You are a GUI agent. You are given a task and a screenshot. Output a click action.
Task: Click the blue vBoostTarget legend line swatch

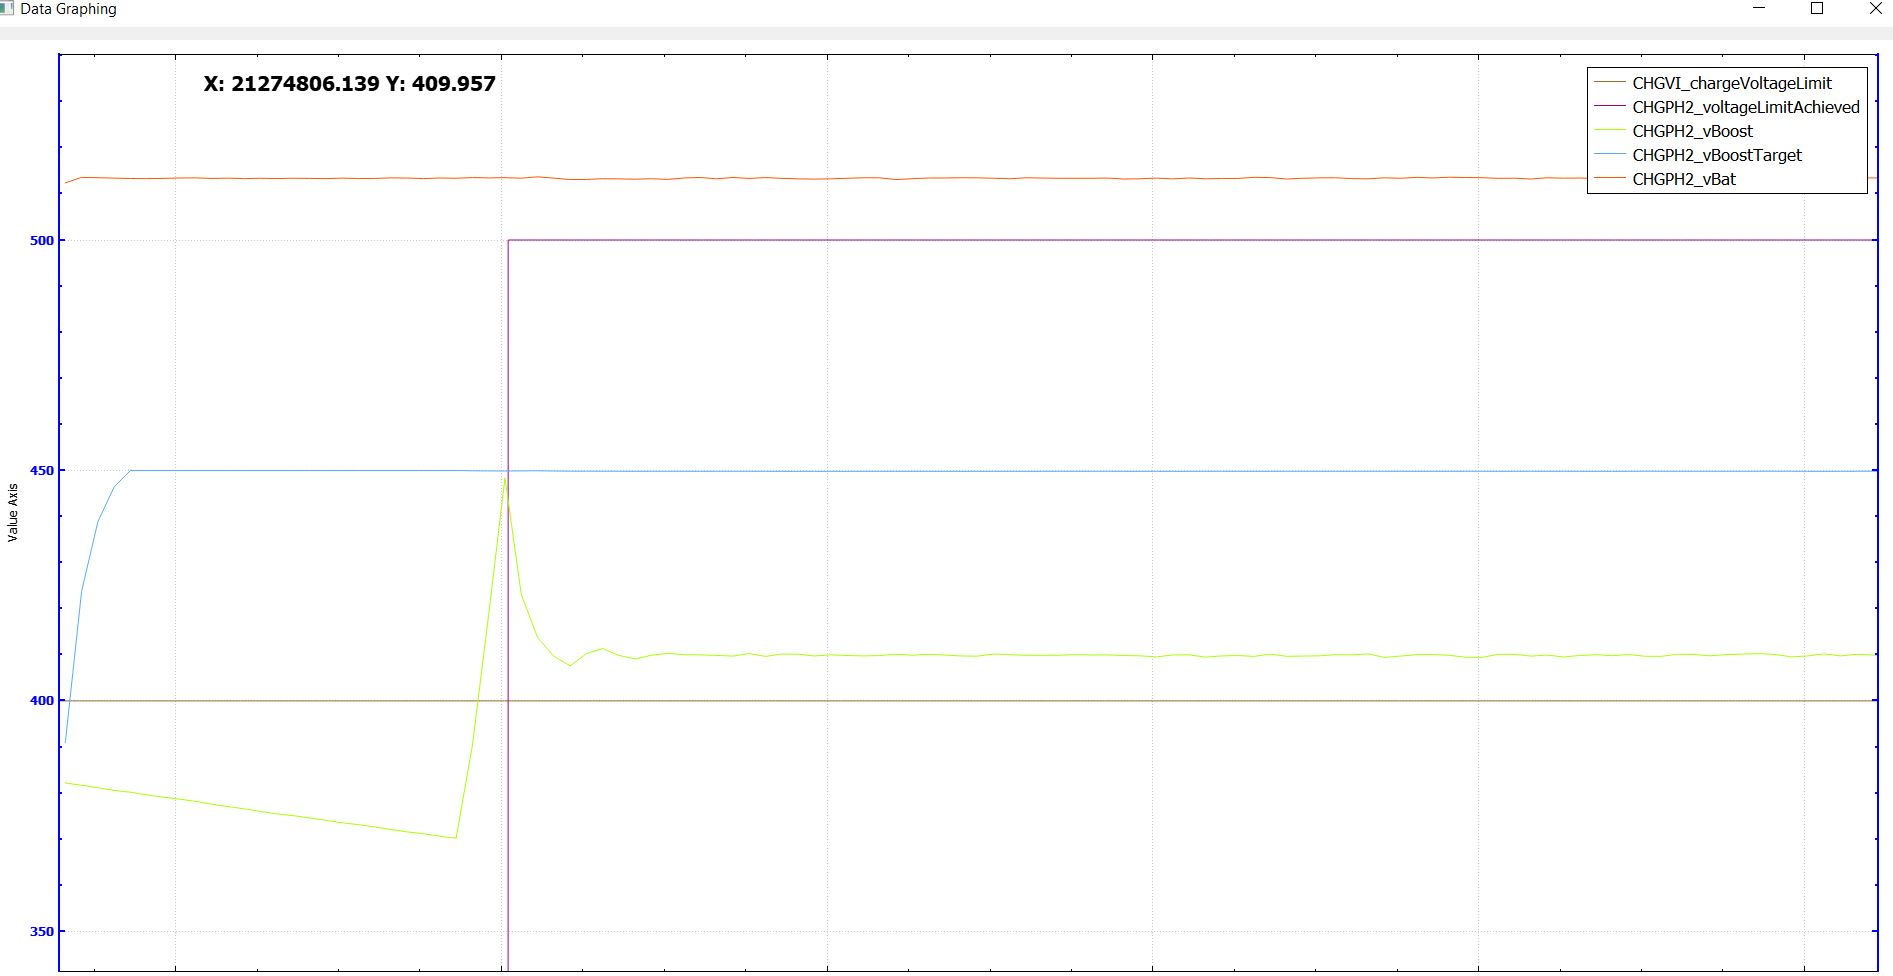1609,155
